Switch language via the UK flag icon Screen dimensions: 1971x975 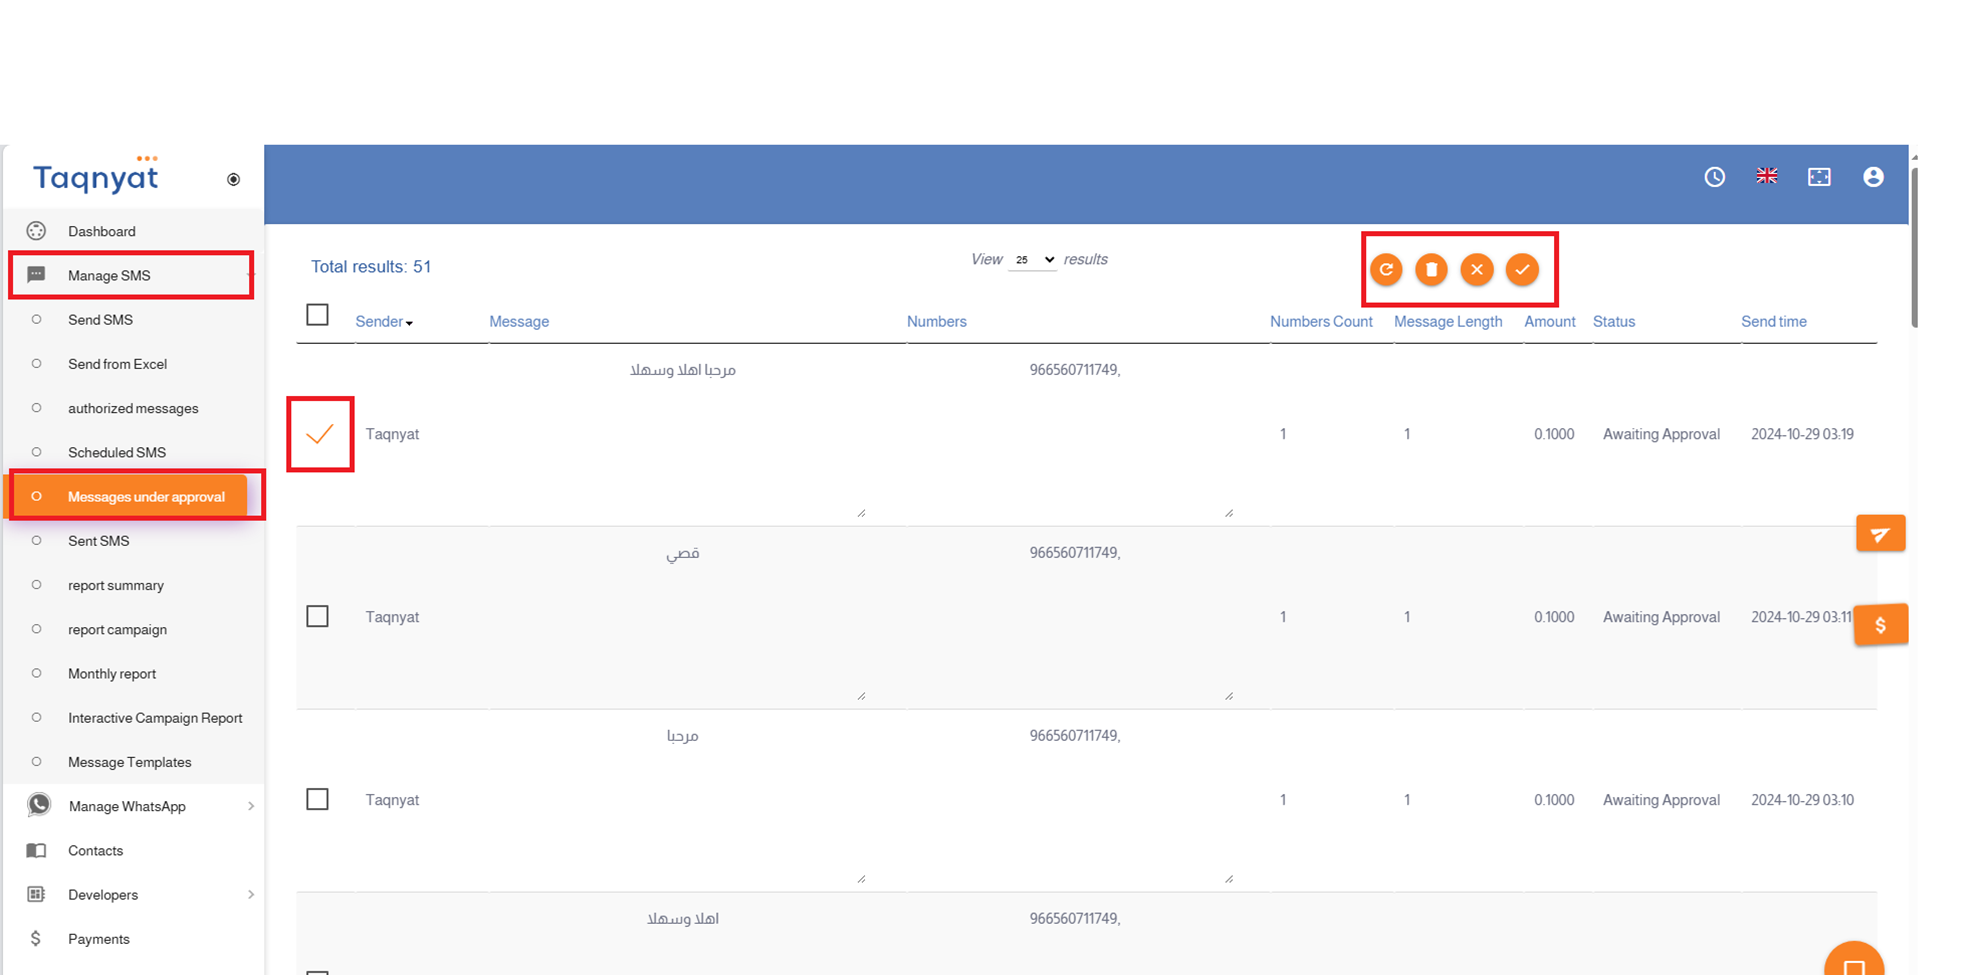pyautogui.click(x=1767, y=176)
